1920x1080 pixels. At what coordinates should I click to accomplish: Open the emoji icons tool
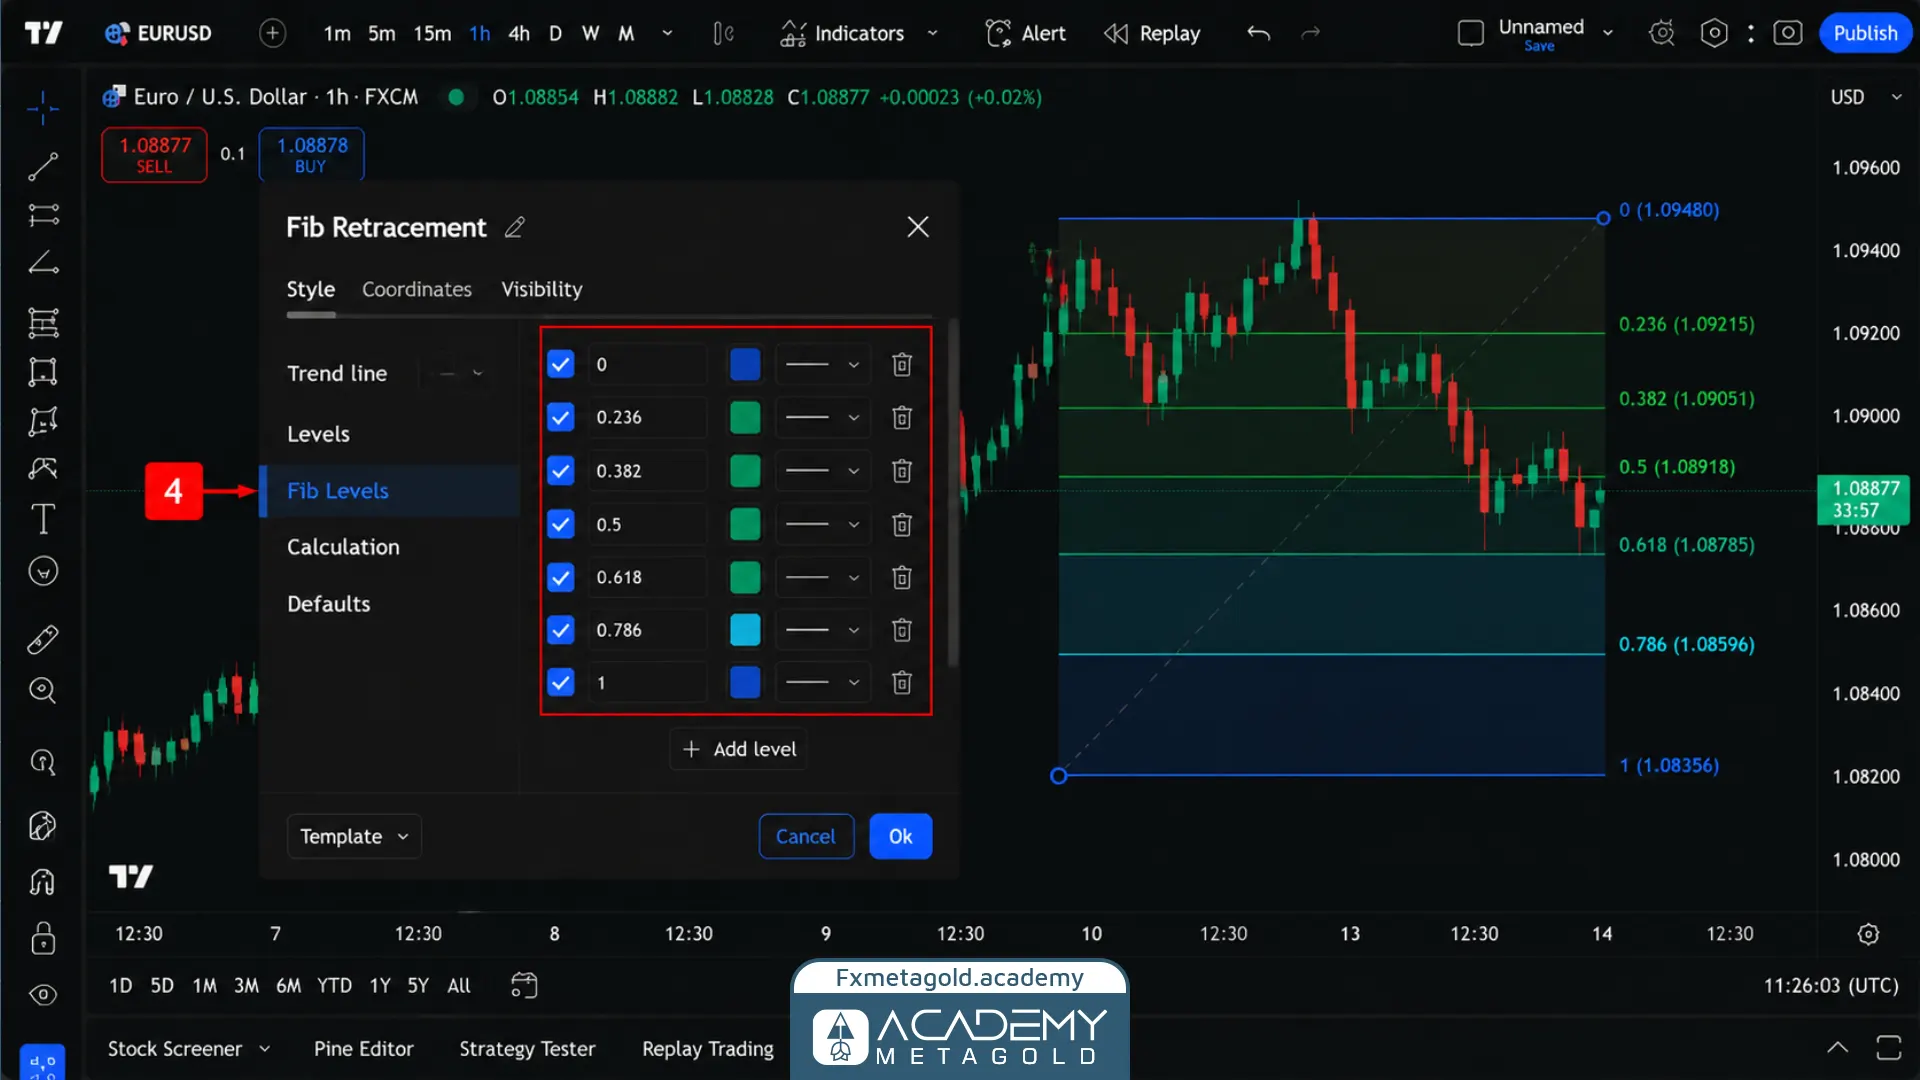(x=43, y=571)
